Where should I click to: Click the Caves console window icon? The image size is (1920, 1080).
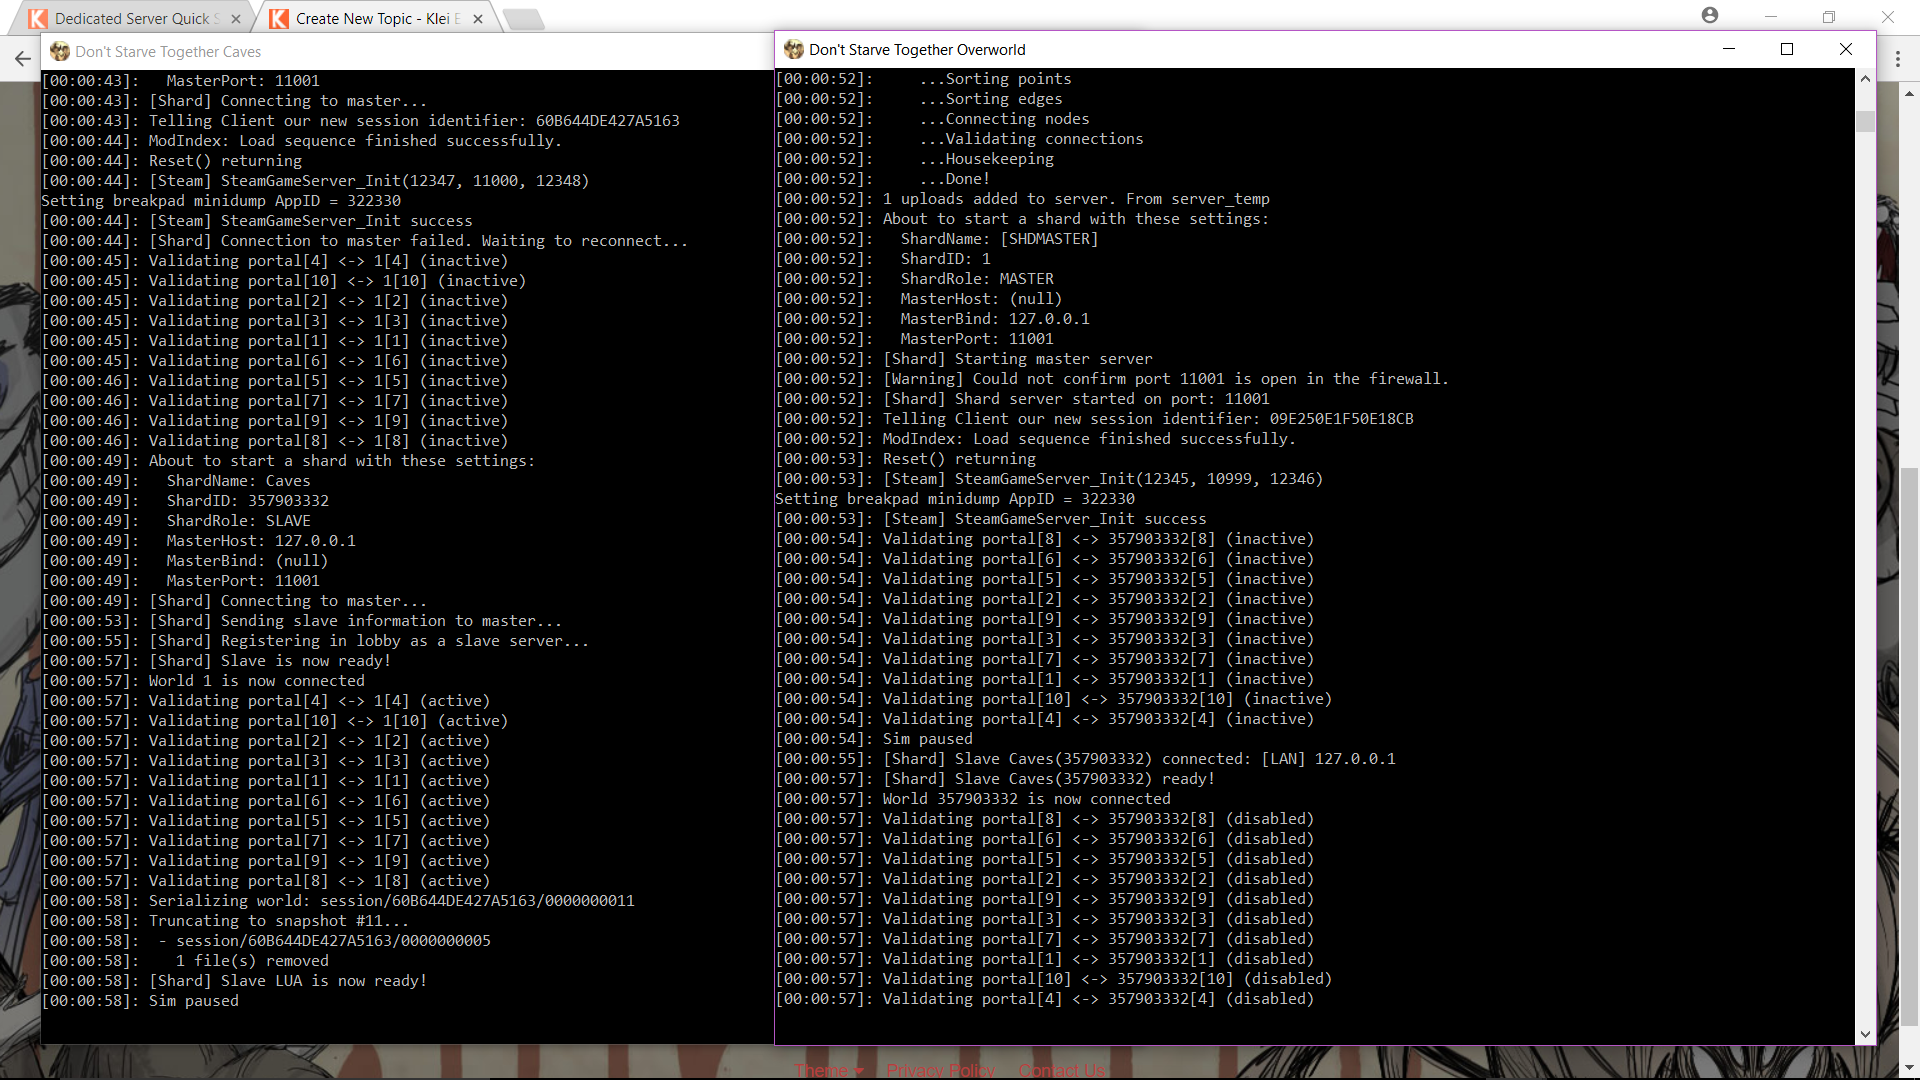pos(60,51)
